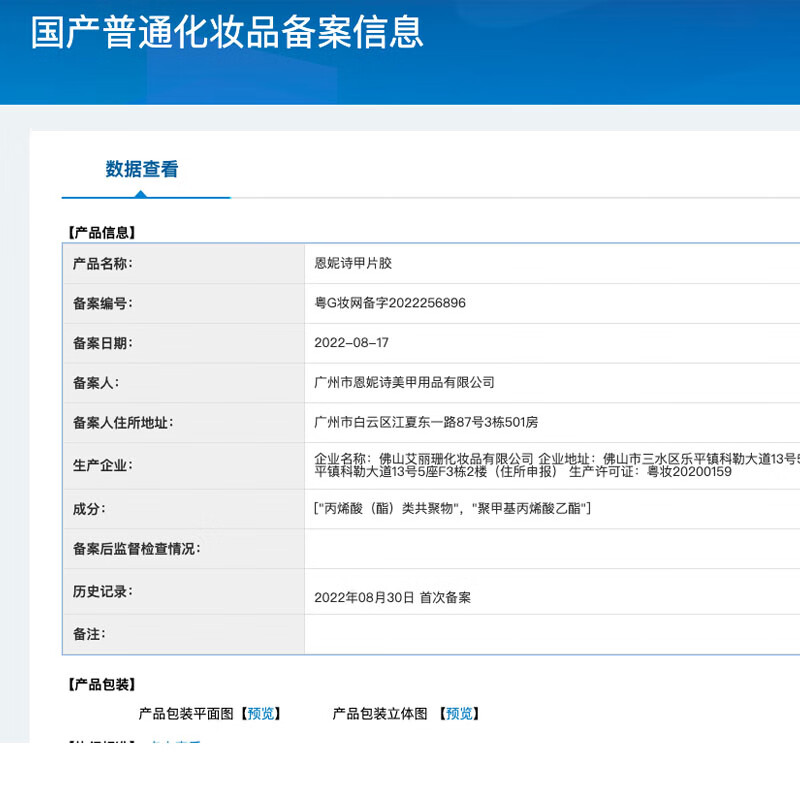Select the registrant 广州市恩妮诗美甲用品有限公司
This screenshot has width=800, height=800.
404,382
